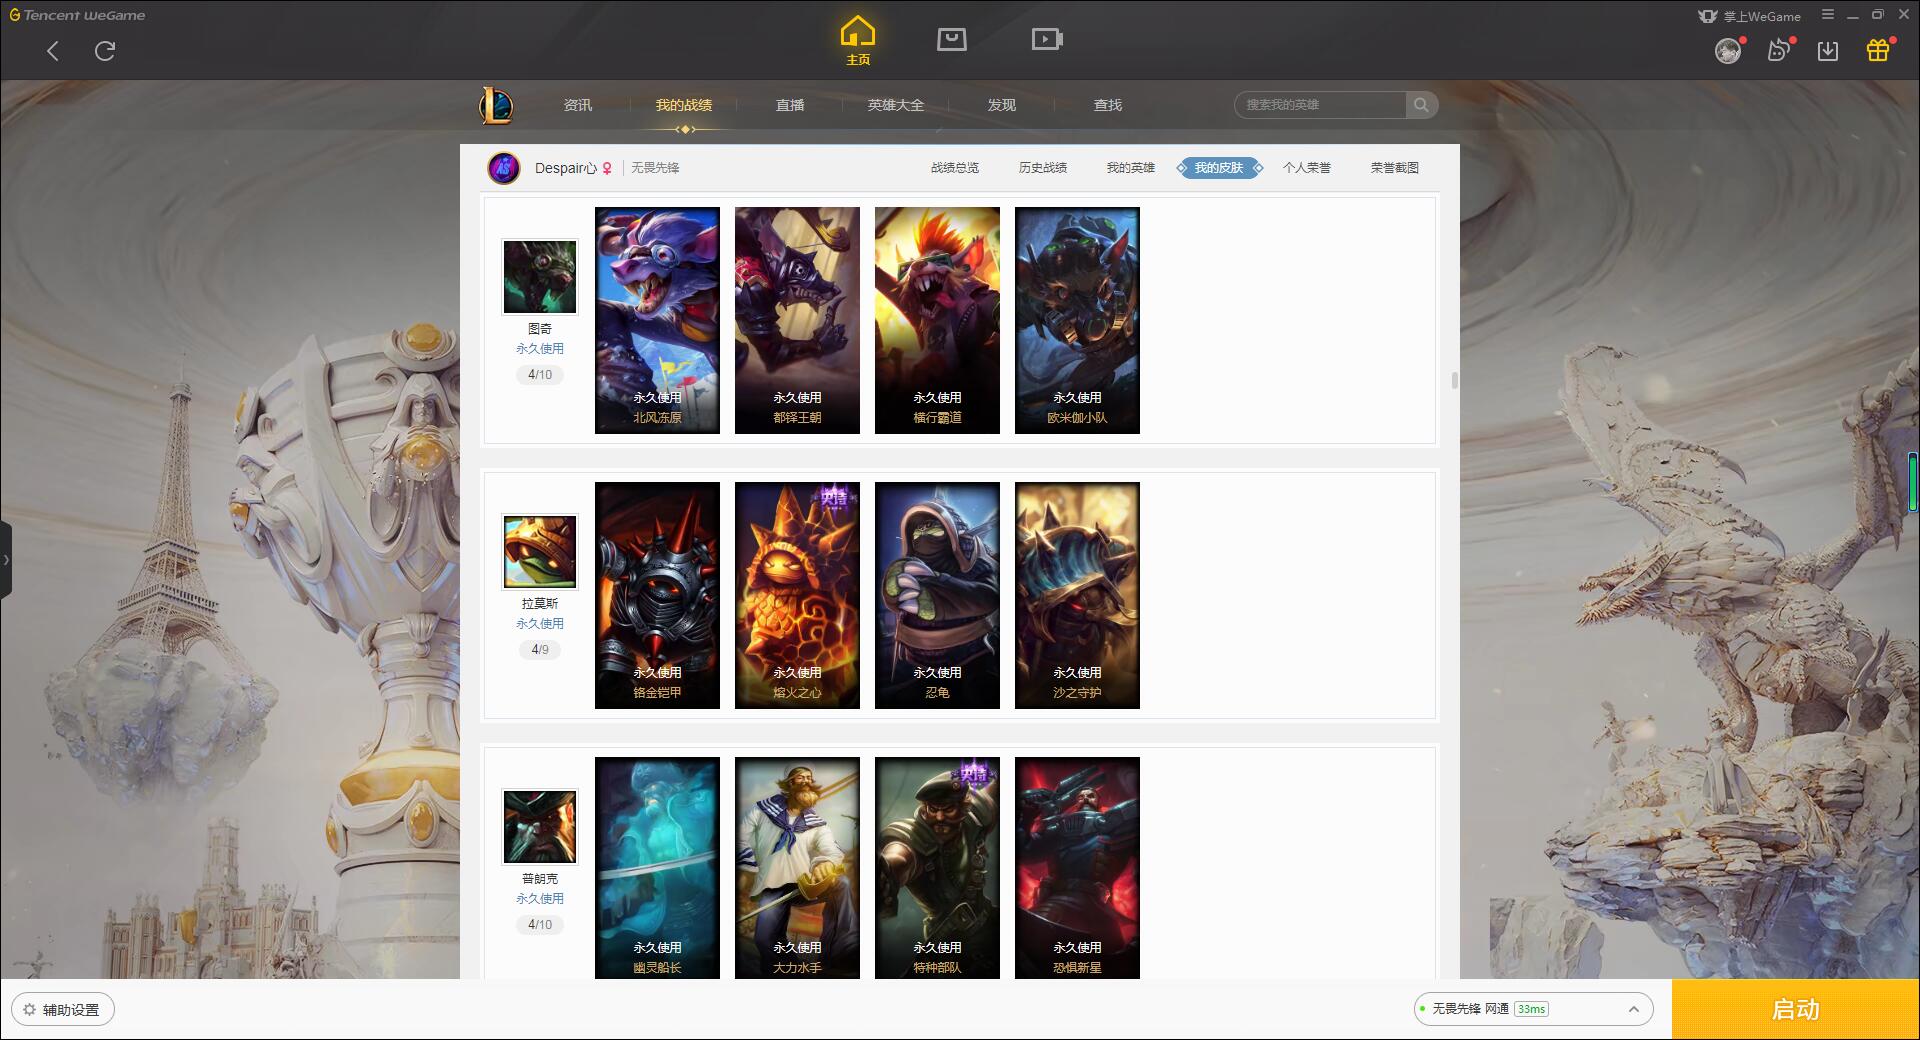Click the 无畏先锋 server label beside the username

coord(655,168)
